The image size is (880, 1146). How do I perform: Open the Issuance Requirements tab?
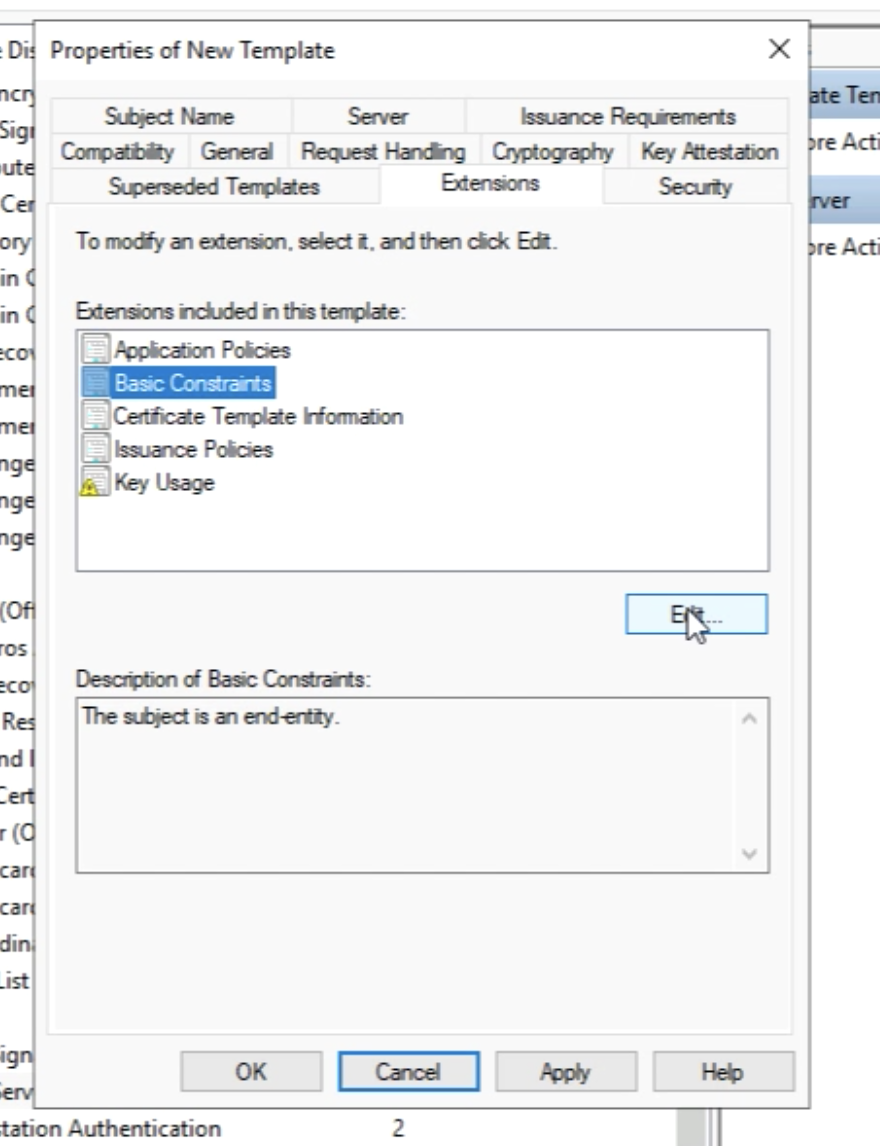click(x=627, y=117)
